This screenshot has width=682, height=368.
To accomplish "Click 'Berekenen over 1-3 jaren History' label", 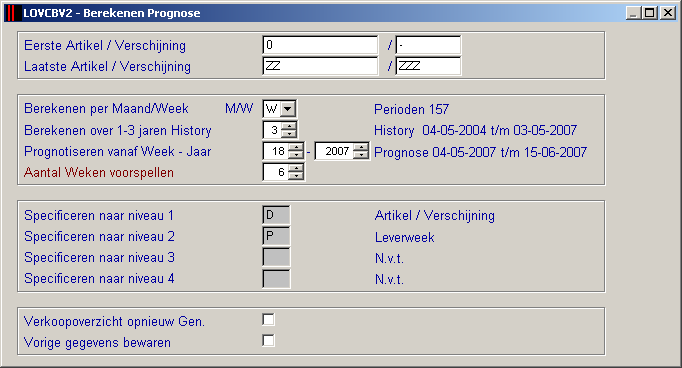I will click(x=117, y=130).
